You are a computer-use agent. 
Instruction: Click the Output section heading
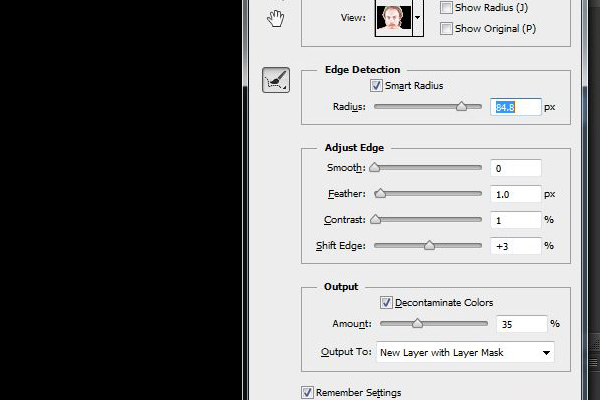point(341,287)
